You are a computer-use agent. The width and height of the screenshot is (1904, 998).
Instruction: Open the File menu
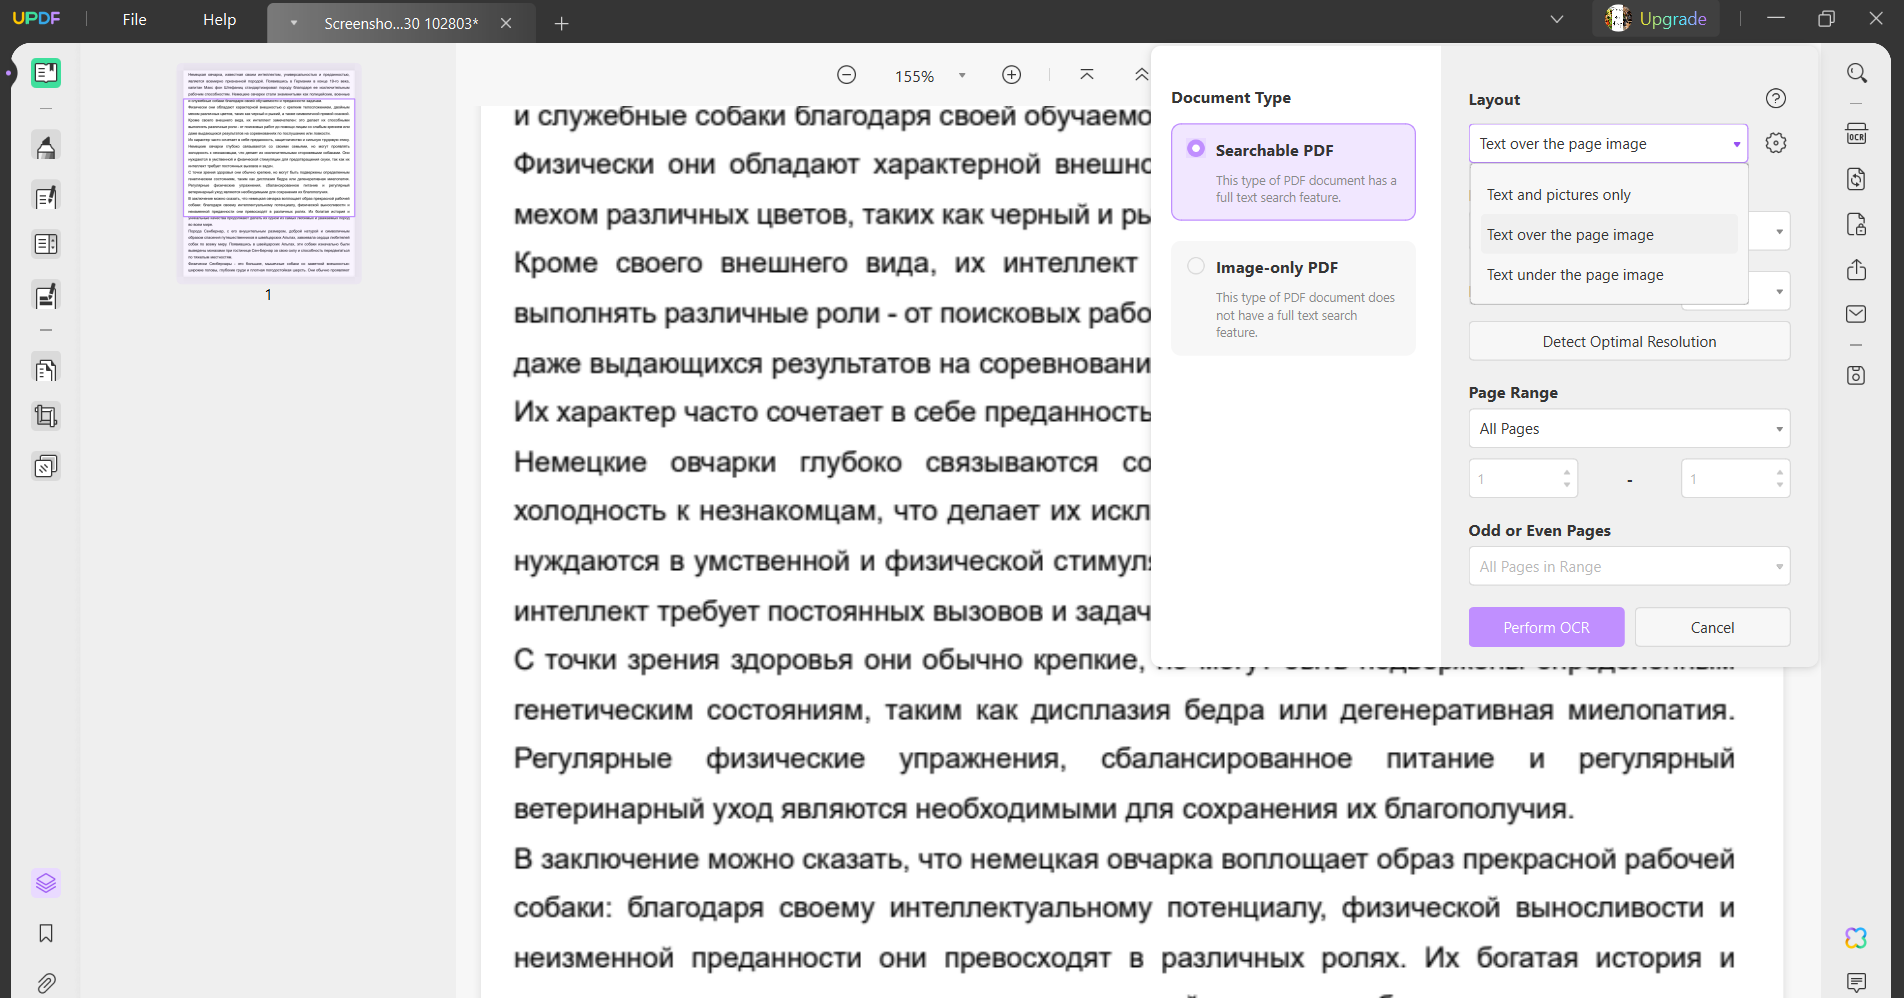134,20
